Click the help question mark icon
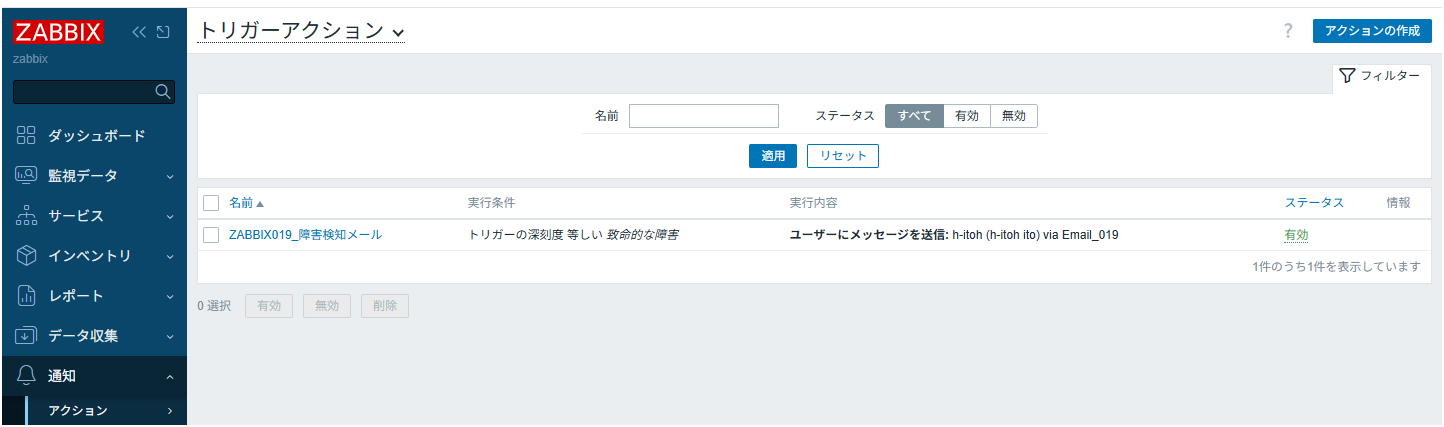 pyautogui.click(x=1288, y=31)
